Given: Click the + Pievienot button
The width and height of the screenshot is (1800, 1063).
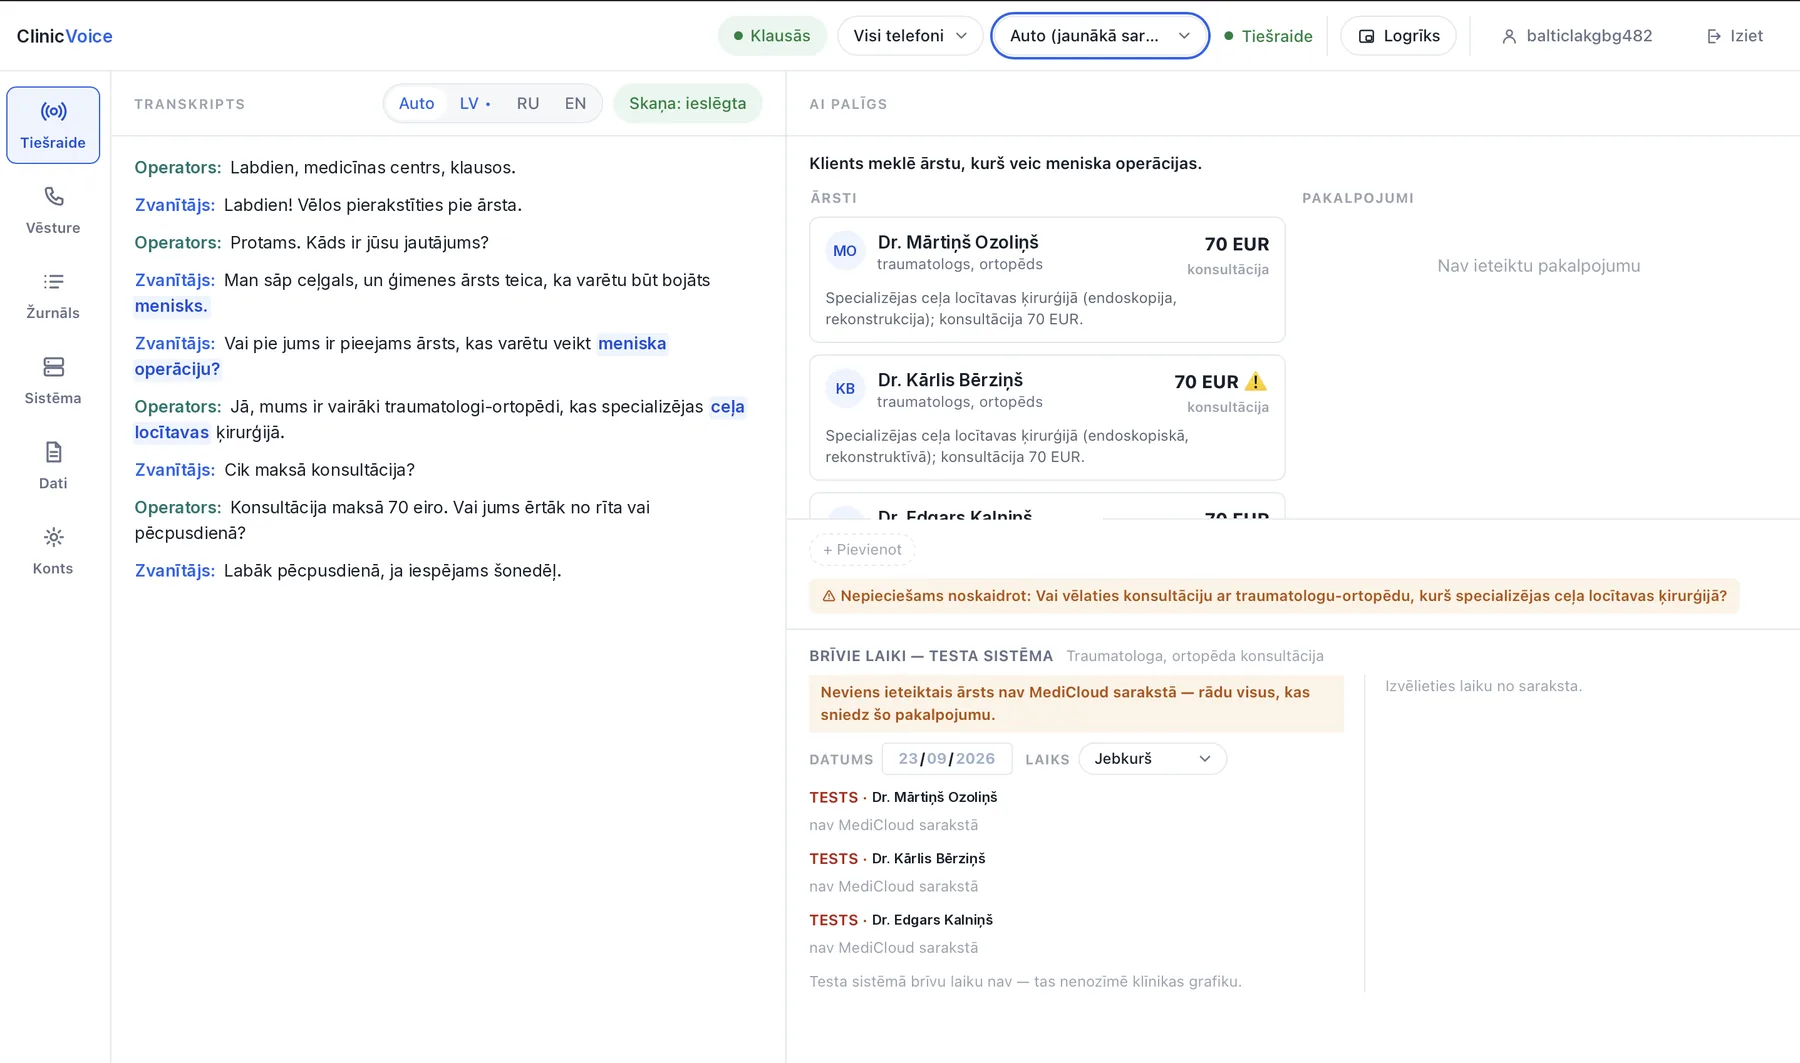Looking at the screenshot, I should [x=862, y=549].
